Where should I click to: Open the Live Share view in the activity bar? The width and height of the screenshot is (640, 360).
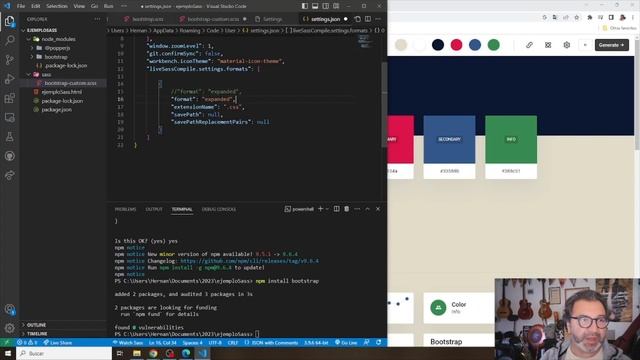click(x=9, y=175)
